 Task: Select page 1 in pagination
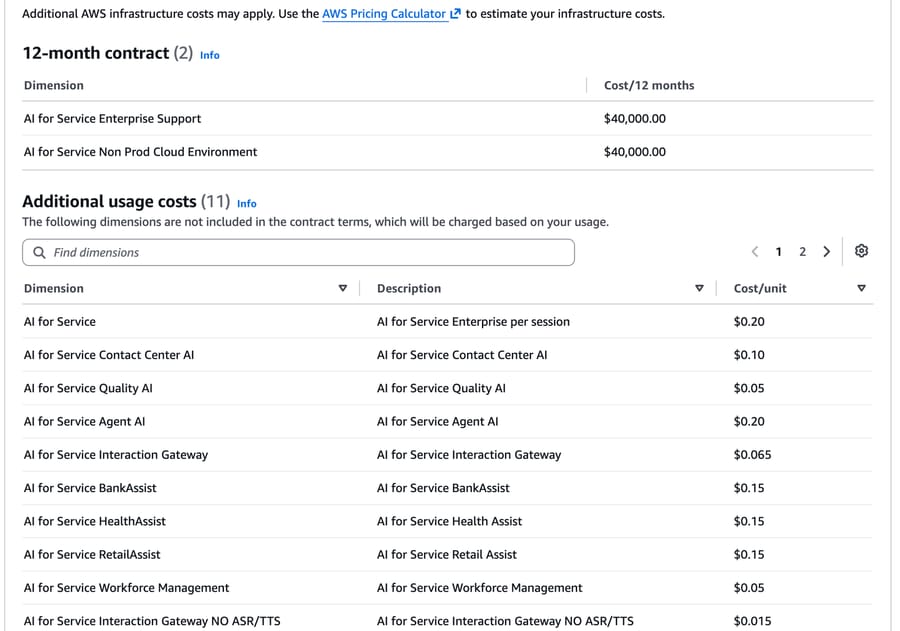pyautogui.click(x=778, y=251)
